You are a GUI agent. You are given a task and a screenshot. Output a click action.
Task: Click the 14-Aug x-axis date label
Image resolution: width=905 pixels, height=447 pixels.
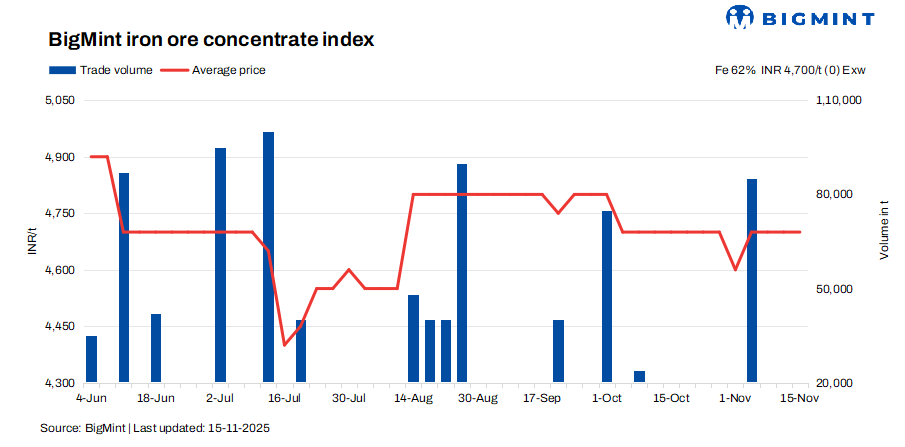pos(414,398)
